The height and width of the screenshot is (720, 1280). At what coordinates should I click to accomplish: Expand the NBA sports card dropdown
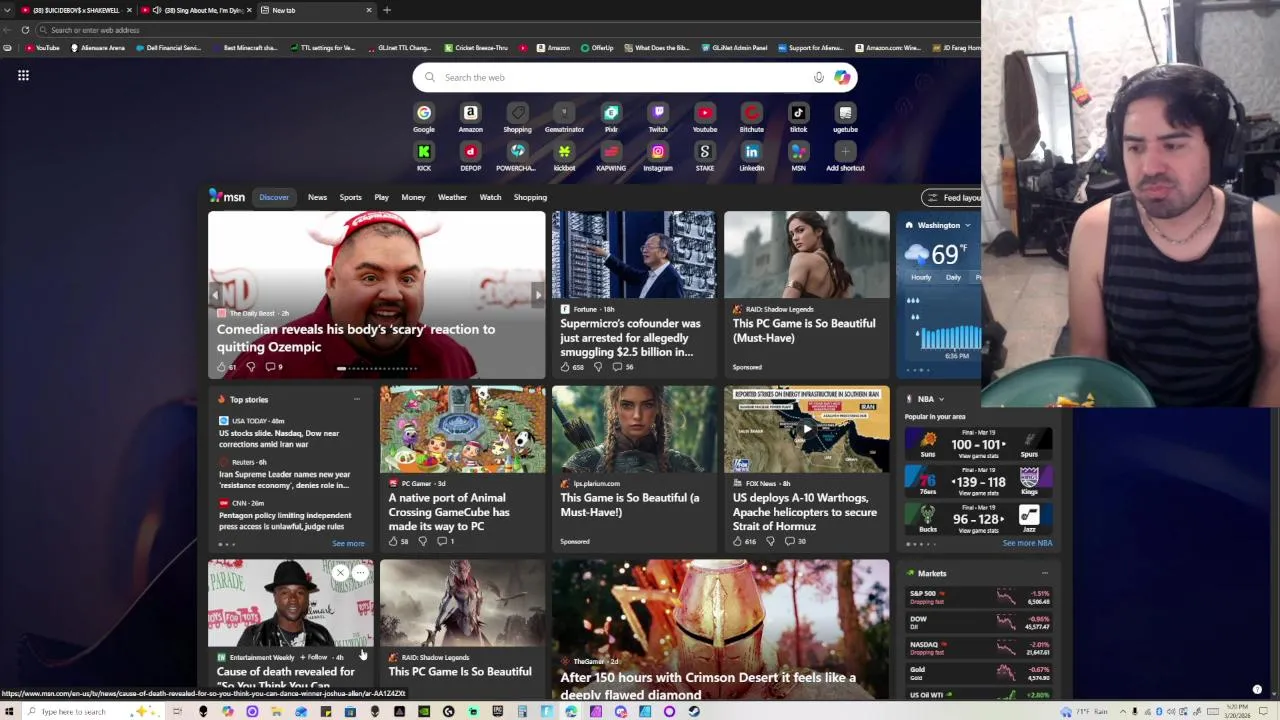(941, 399)
